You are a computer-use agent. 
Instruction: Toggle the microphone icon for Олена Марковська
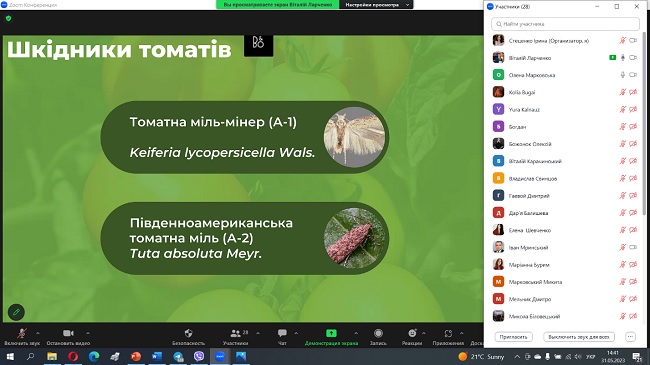pyautogui.click(x=622, y=75)
